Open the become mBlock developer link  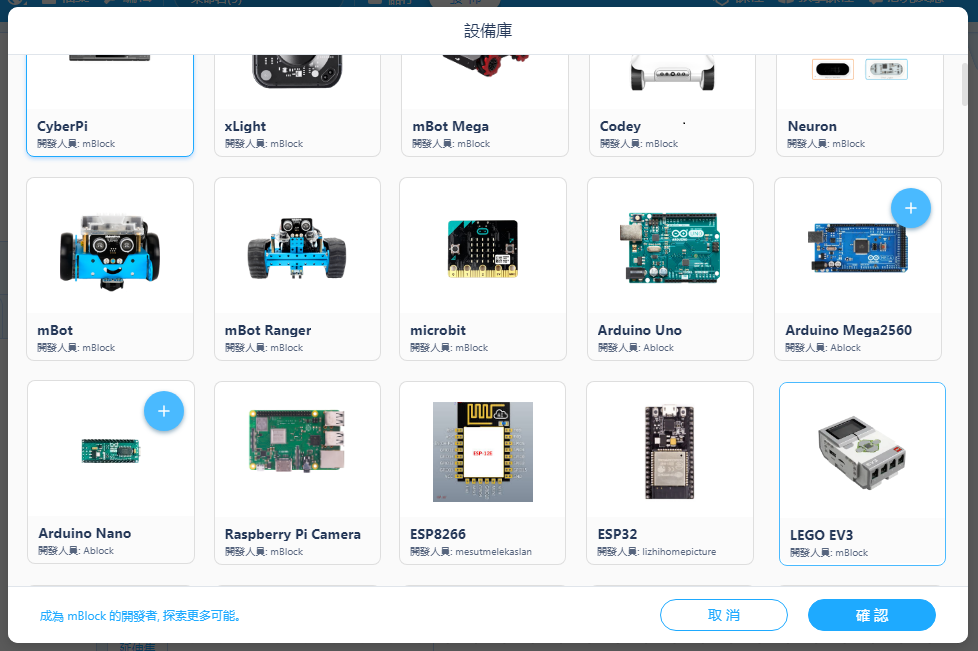140,616
